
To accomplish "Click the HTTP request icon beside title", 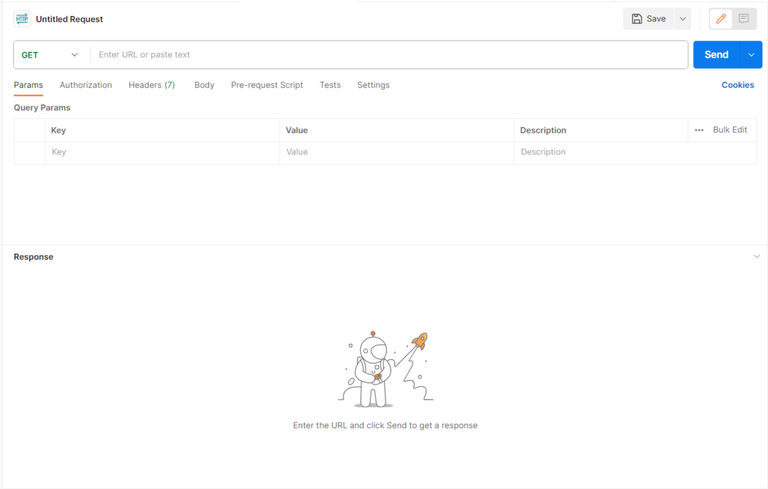I will (22, 19).
